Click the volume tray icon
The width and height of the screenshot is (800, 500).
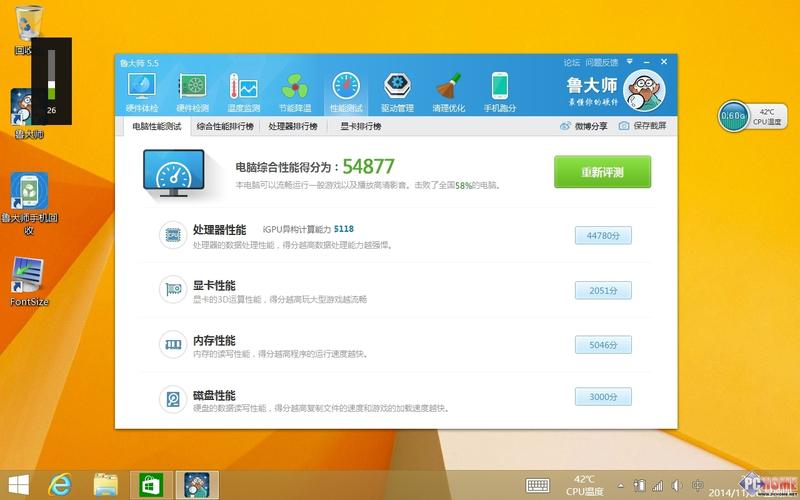677,486
